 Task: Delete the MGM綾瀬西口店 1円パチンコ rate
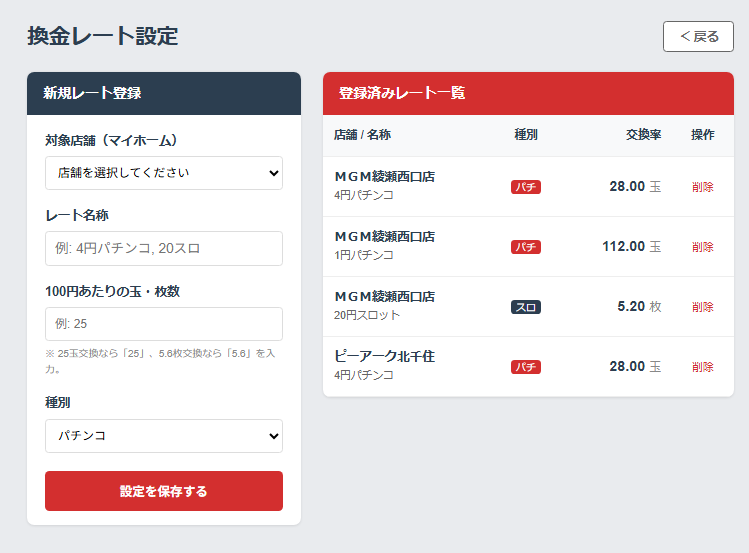702,247
